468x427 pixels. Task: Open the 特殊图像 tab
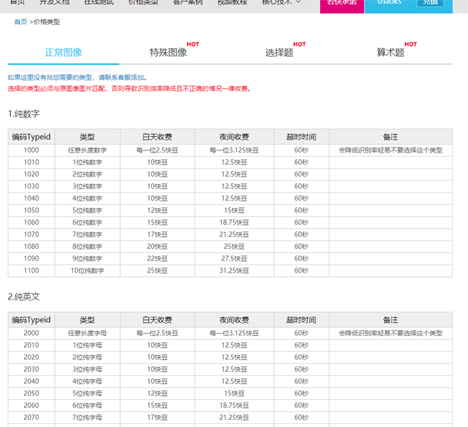(x=168, y=52)
